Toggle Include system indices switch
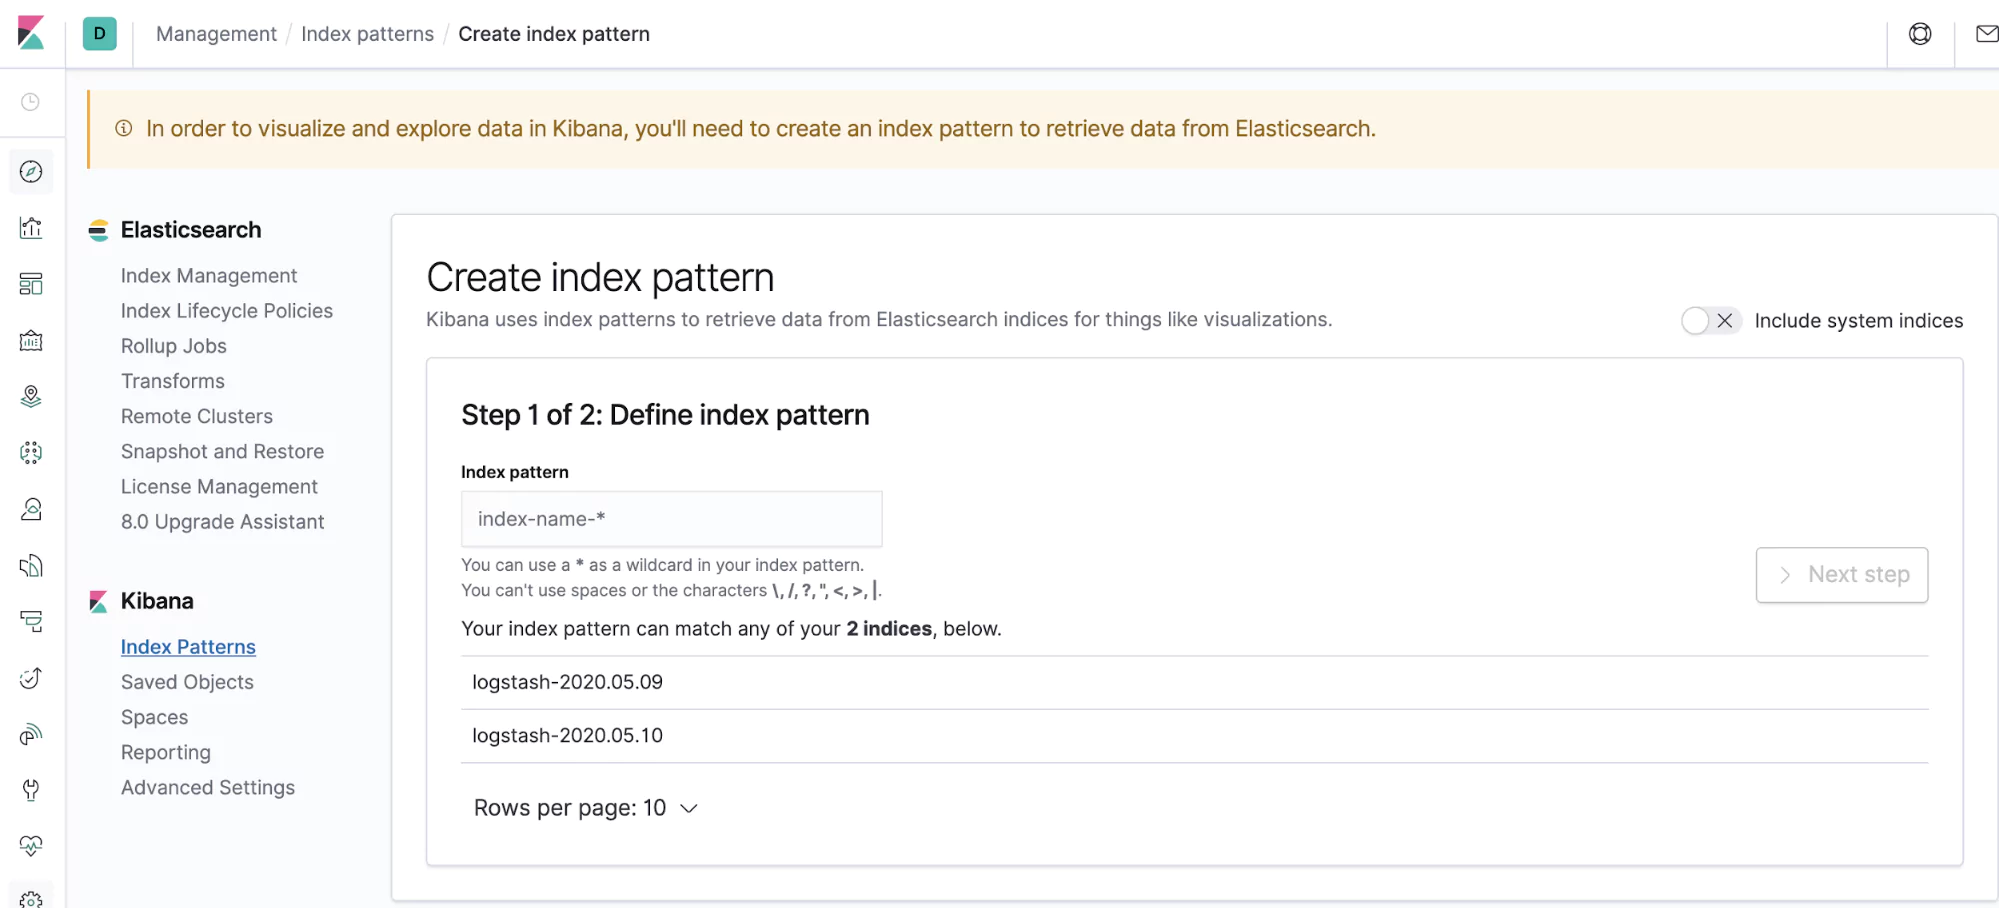 (x=1711, y=321)
